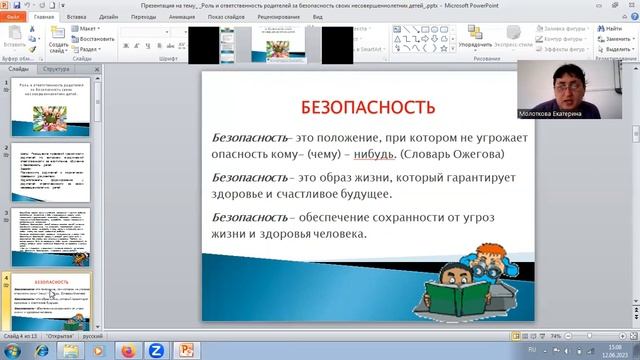The image size is (640, 360).
Task: Open the Файл tab
Action: 13,17
